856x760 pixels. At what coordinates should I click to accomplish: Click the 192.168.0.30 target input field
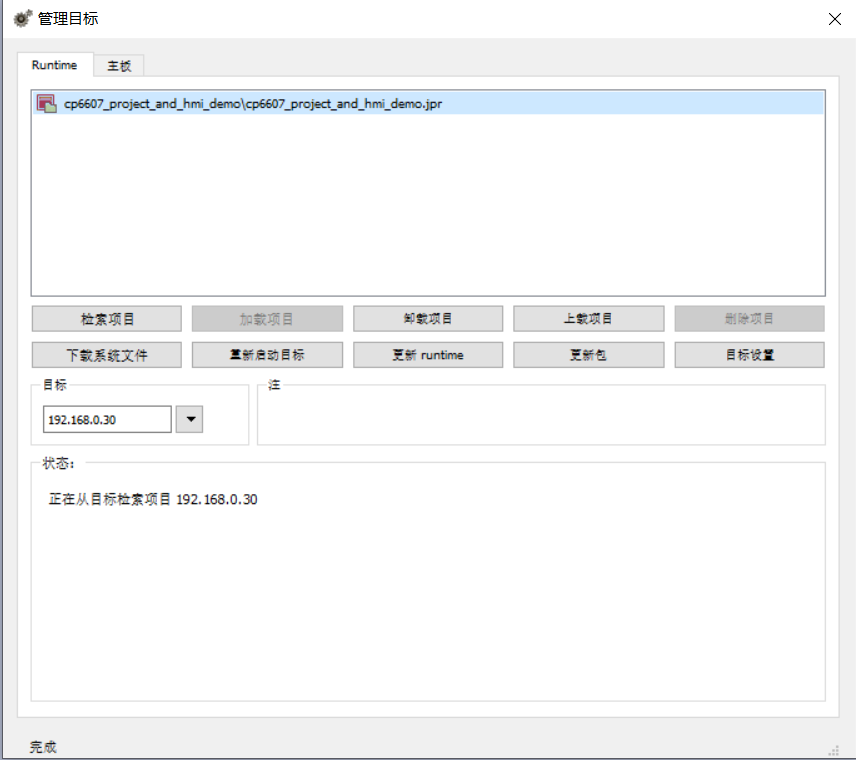107,420
